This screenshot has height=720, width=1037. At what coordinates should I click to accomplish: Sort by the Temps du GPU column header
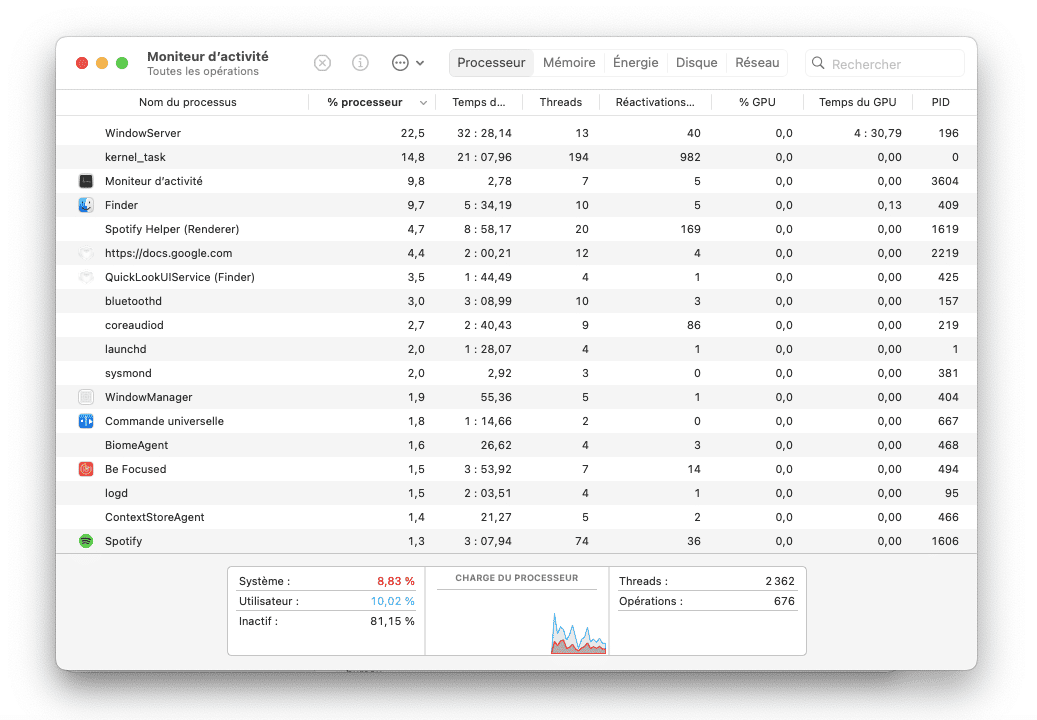tap(858, 102)
